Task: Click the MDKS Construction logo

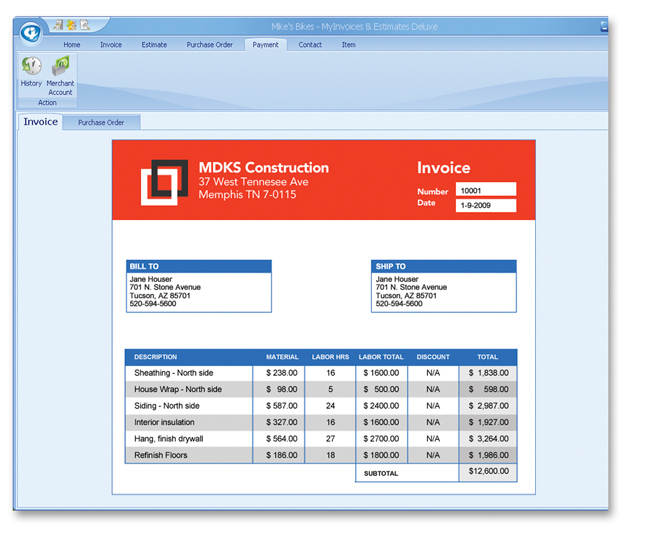Action: click(x=164, y=181)
